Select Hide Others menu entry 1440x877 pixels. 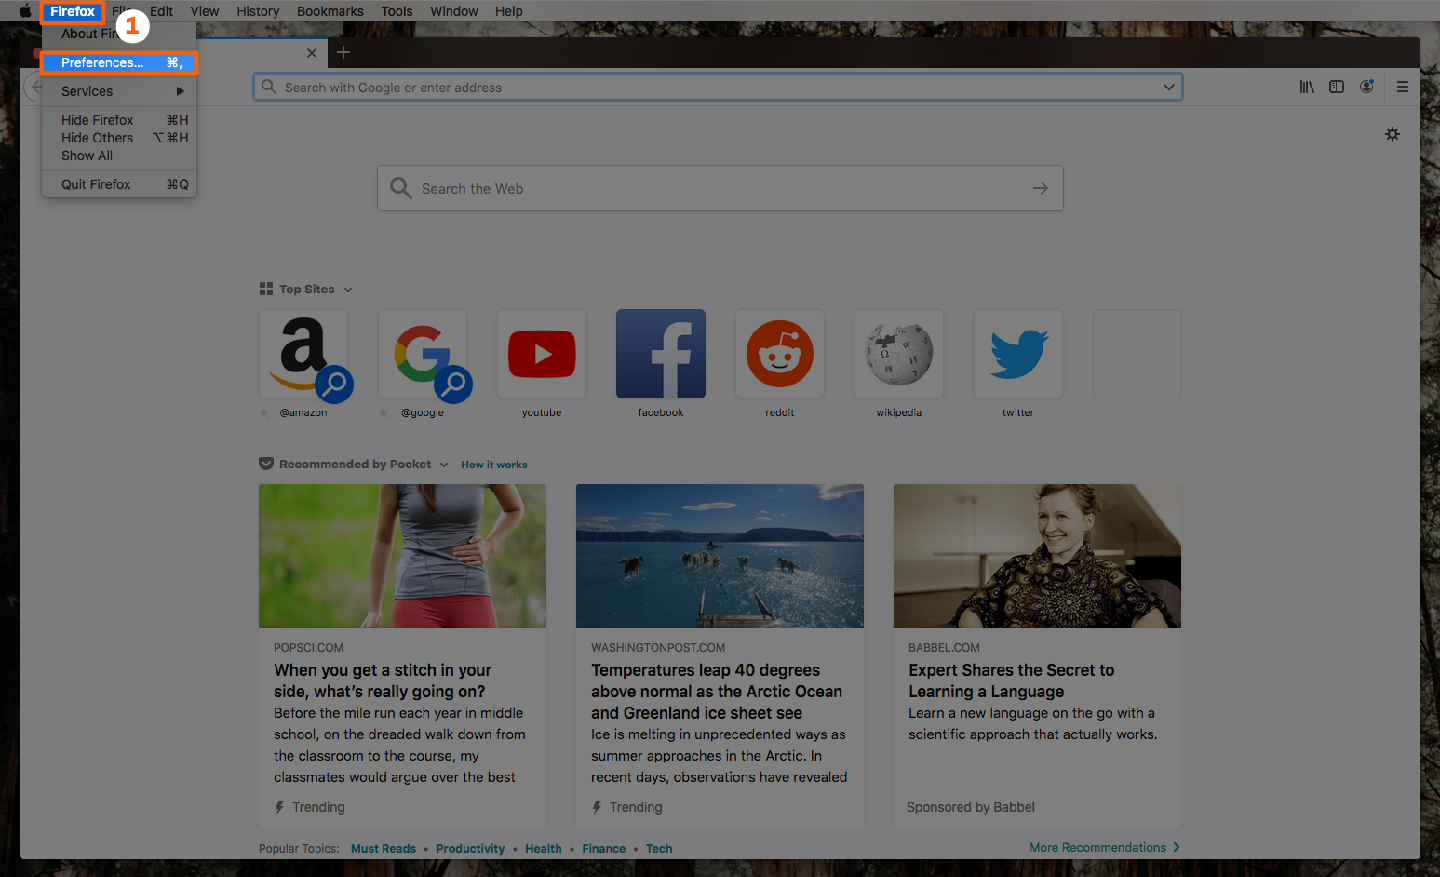pos(119,138)
